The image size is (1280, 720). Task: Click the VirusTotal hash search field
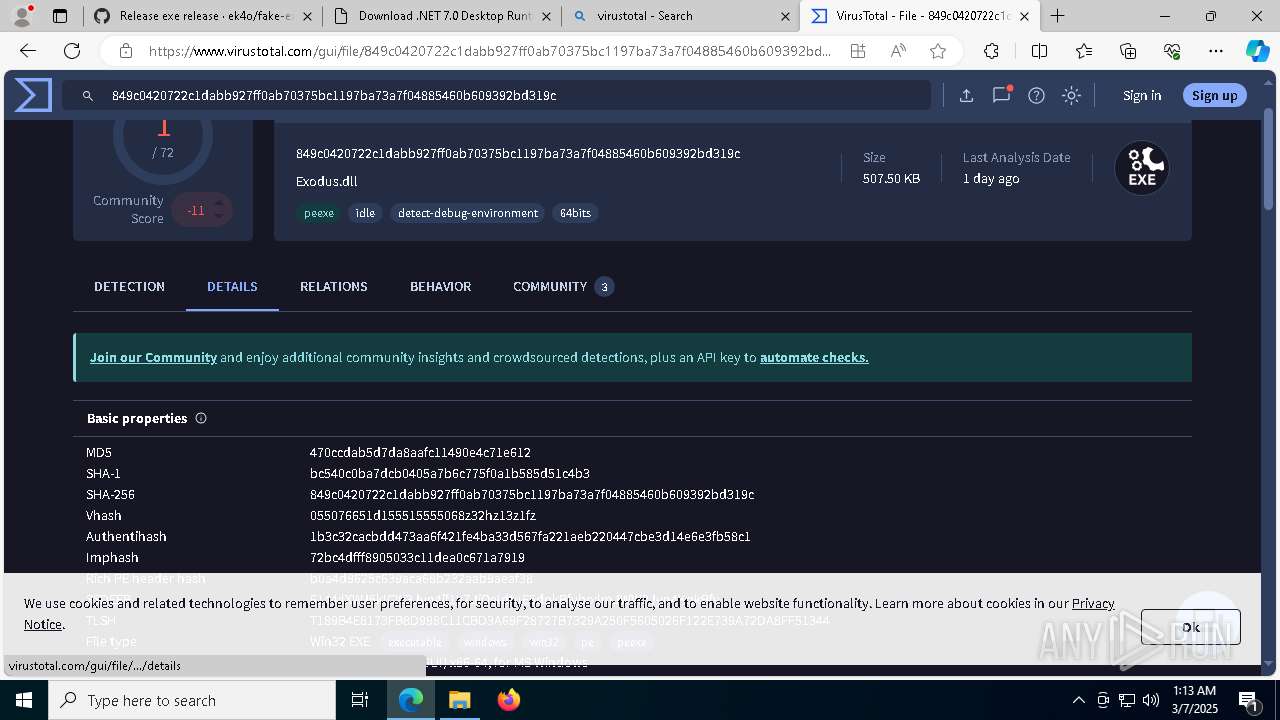click(497, 96)
